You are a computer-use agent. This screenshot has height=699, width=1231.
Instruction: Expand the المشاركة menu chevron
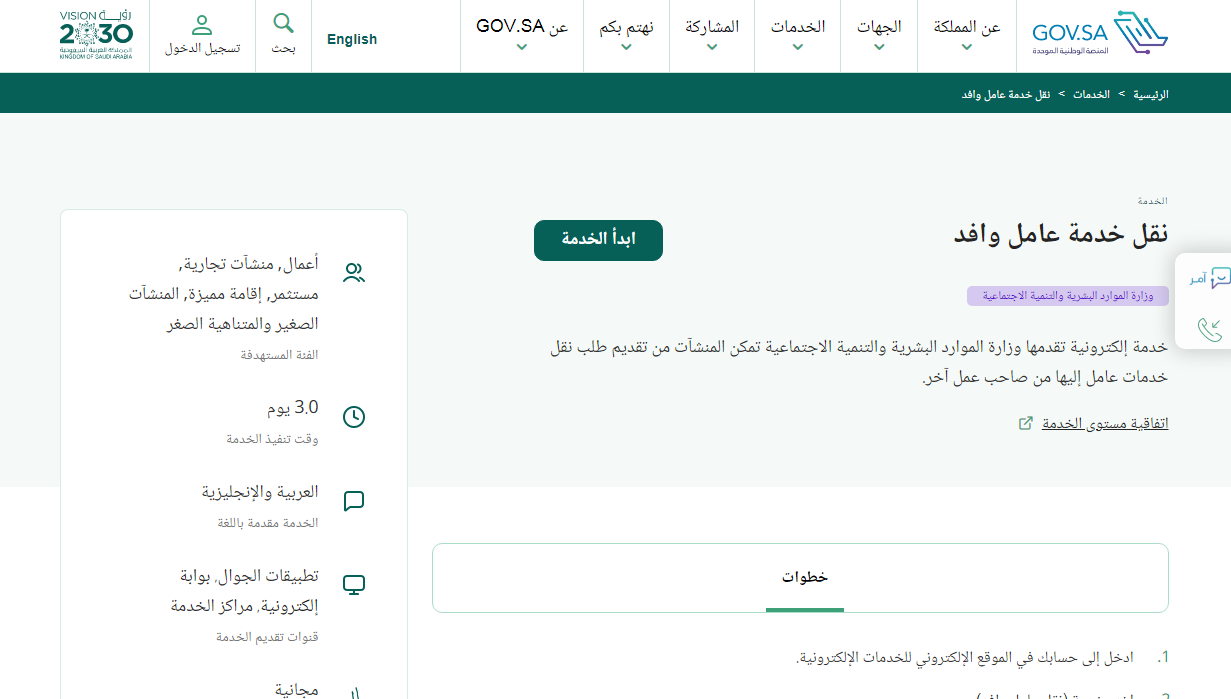[712, 47]
